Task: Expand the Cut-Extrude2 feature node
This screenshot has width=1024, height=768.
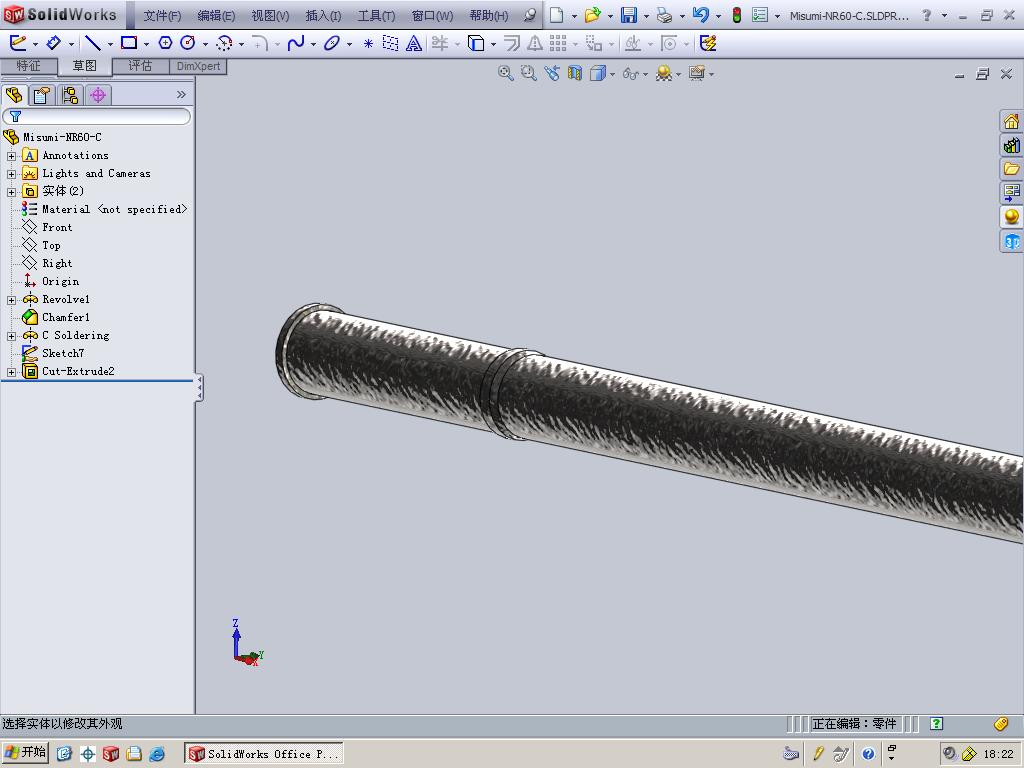Action: pyautogui.click(x=11, y=372)
